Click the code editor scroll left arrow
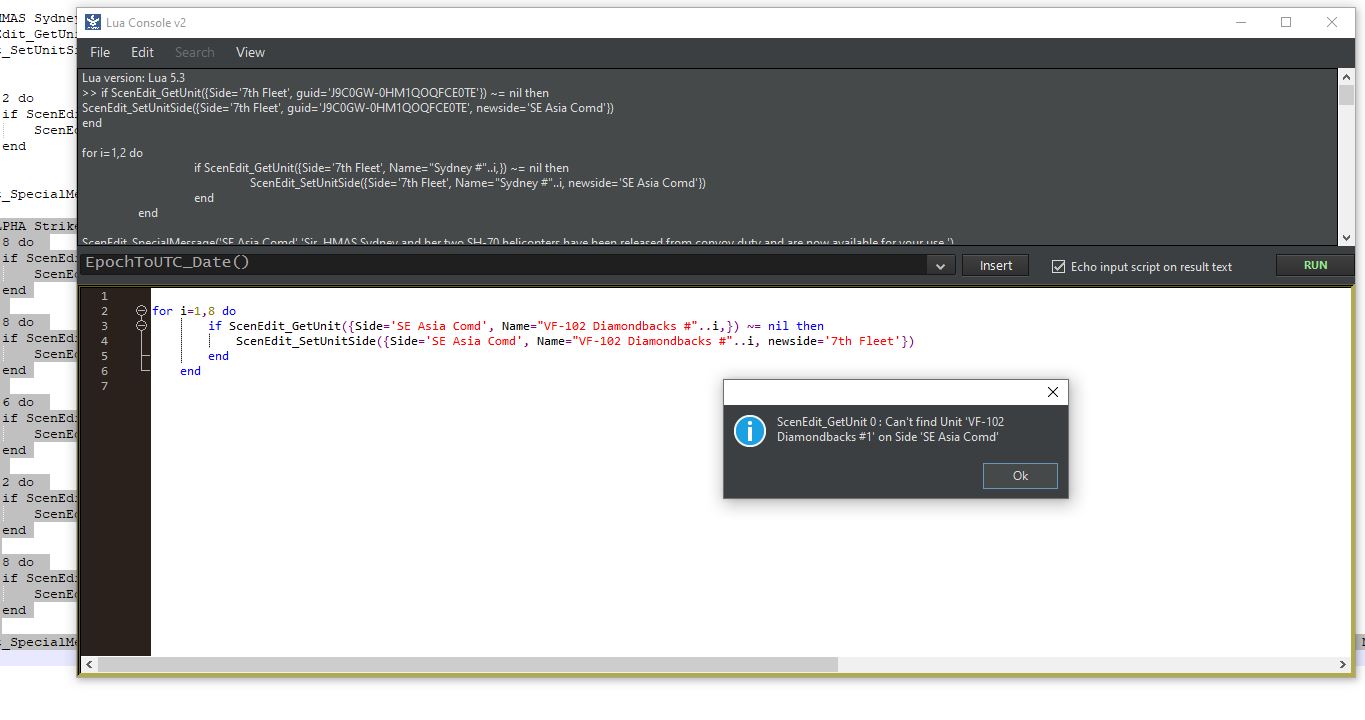Image resolution: width=1365 pixels, height=720 pixels. click(x=89, y=665)
